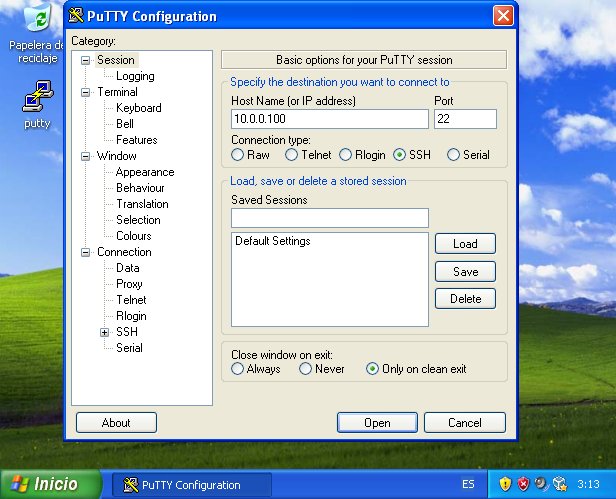This screenshot has height=499, width=616.
Task: Select the Serial connection type radio
Action: [x=453, y=155]
